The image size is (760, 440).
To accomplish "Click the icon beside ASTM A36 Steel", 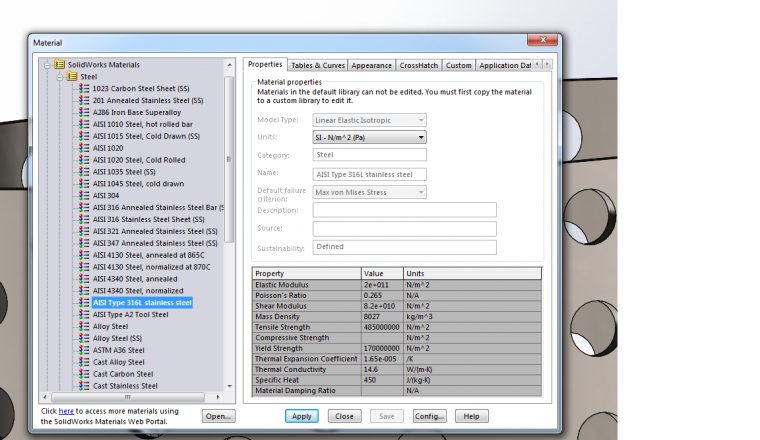I will coord(84,350).
